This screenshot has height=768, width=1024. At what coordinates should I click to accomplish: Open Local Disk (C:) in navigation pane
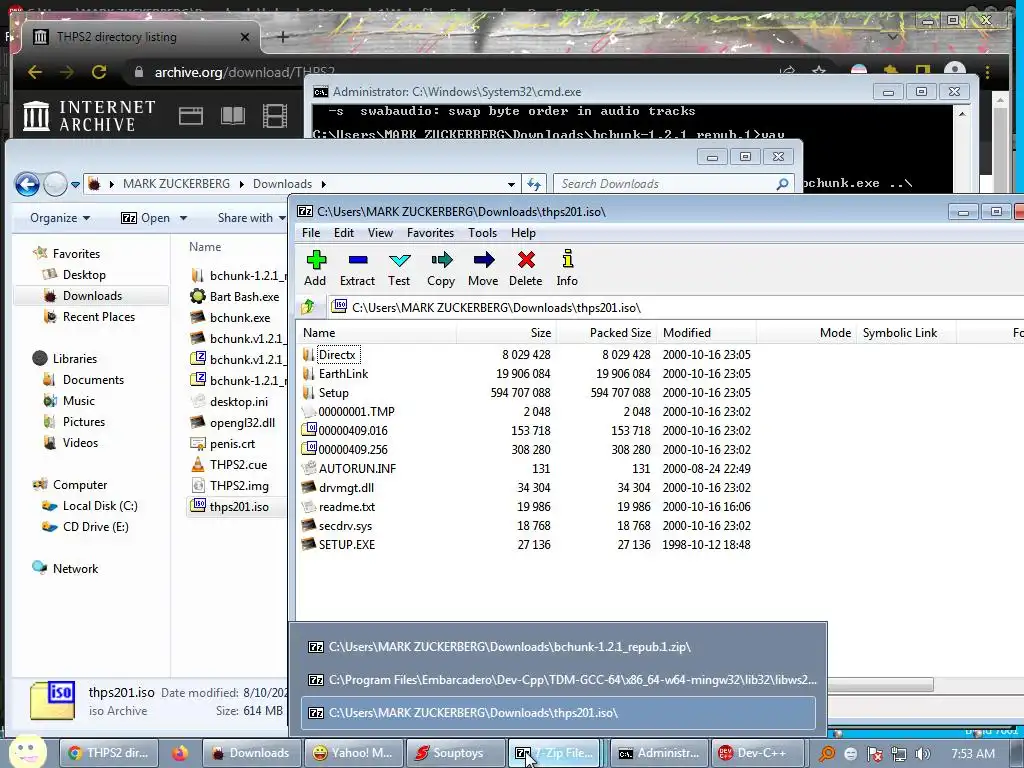tap(99, 506)
